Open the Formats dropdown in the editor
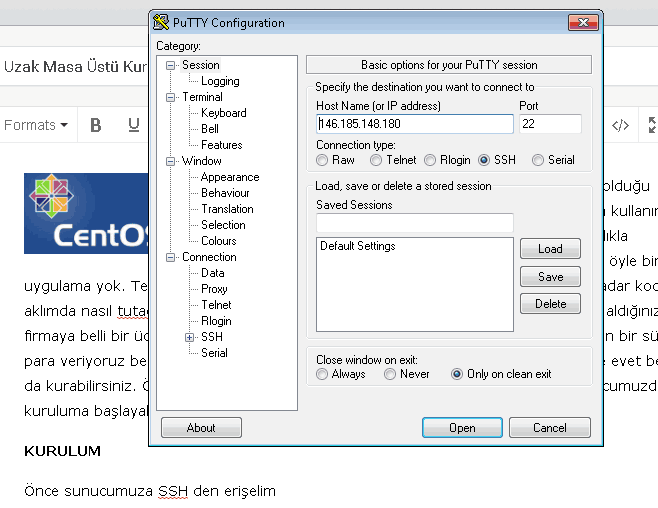 (x=36, y=125)
